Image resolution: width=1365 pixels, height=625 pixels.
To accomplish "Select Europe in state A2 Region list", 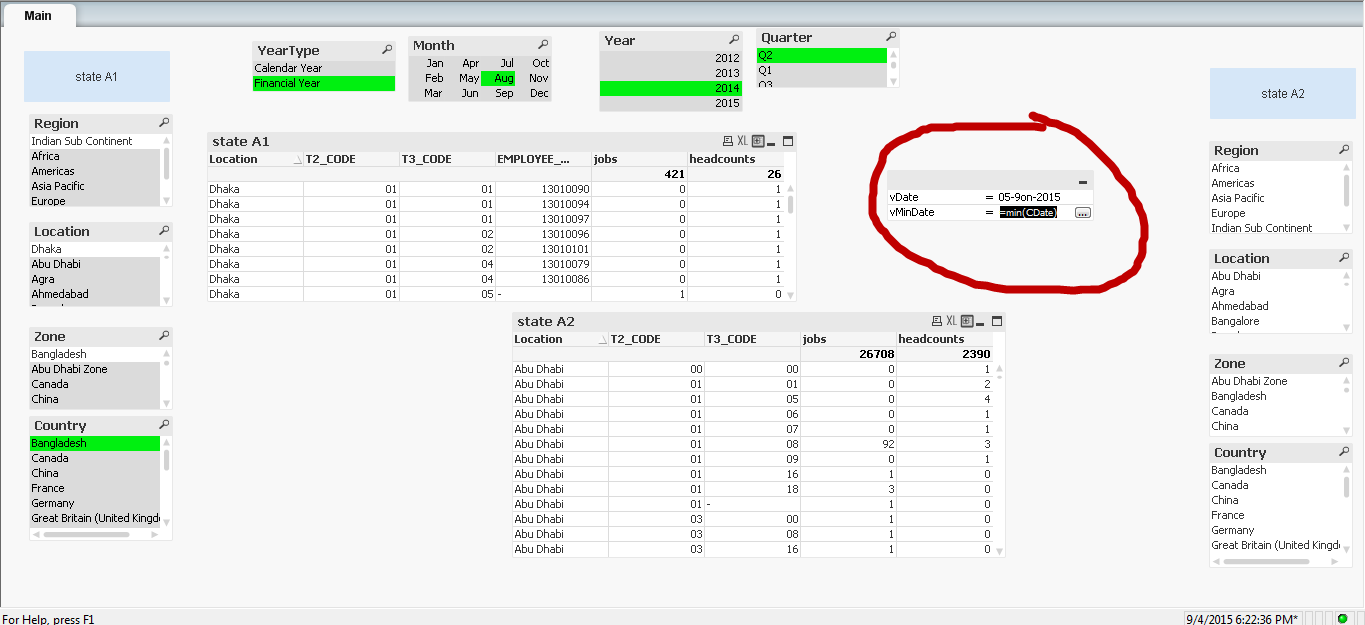I will [1275, 213].
